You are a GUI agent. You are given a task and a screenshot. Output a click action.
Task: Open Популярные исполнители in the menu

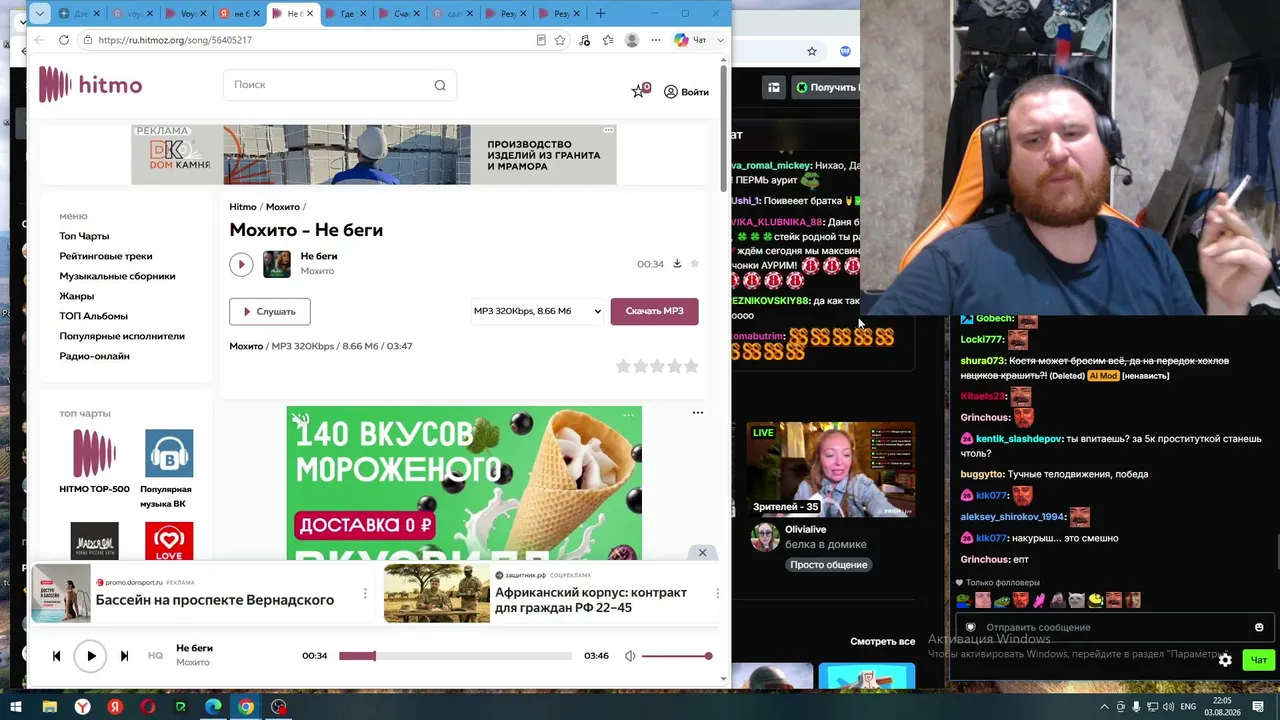click(122, 336)
